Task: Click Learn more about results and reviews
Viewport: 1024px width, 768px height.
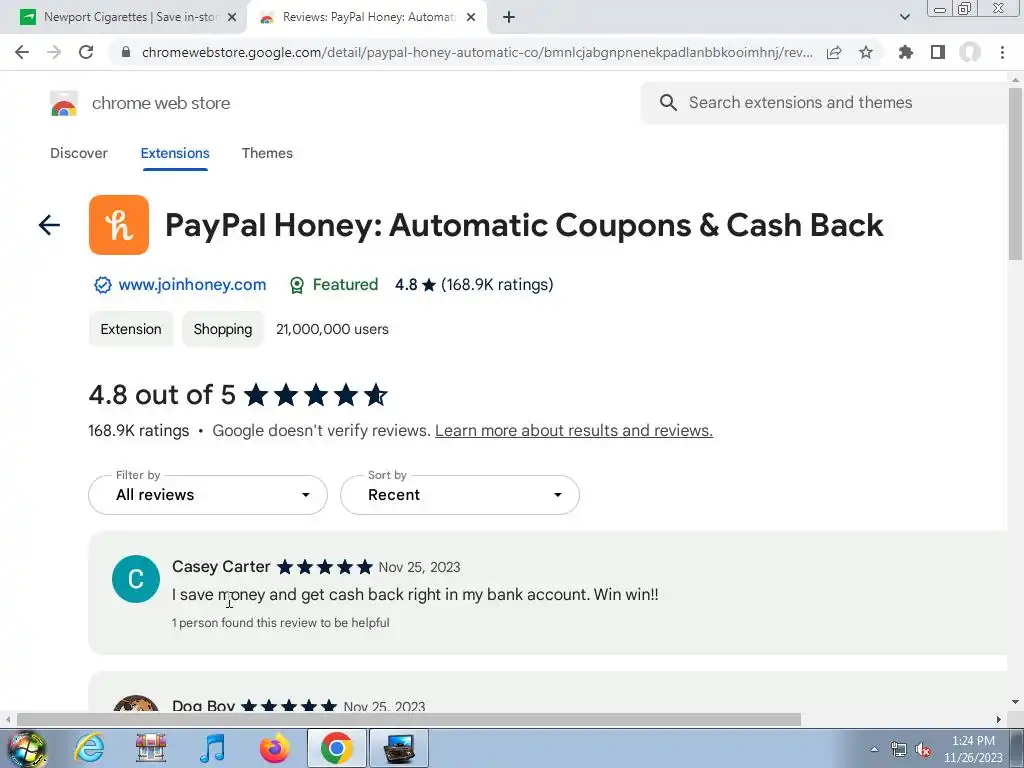Action: pos(574,430)
